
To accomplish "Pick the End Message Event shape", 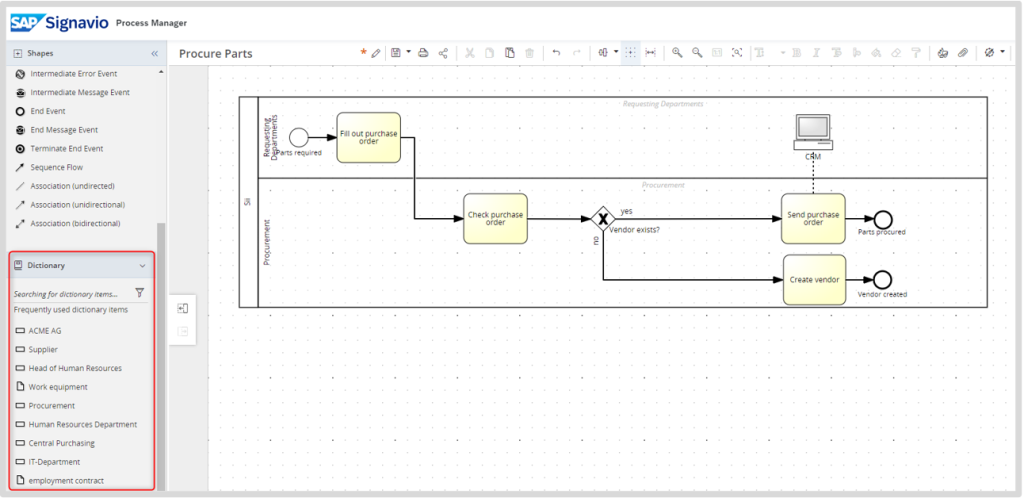I will pyautogui.click(x=56, y=130).
